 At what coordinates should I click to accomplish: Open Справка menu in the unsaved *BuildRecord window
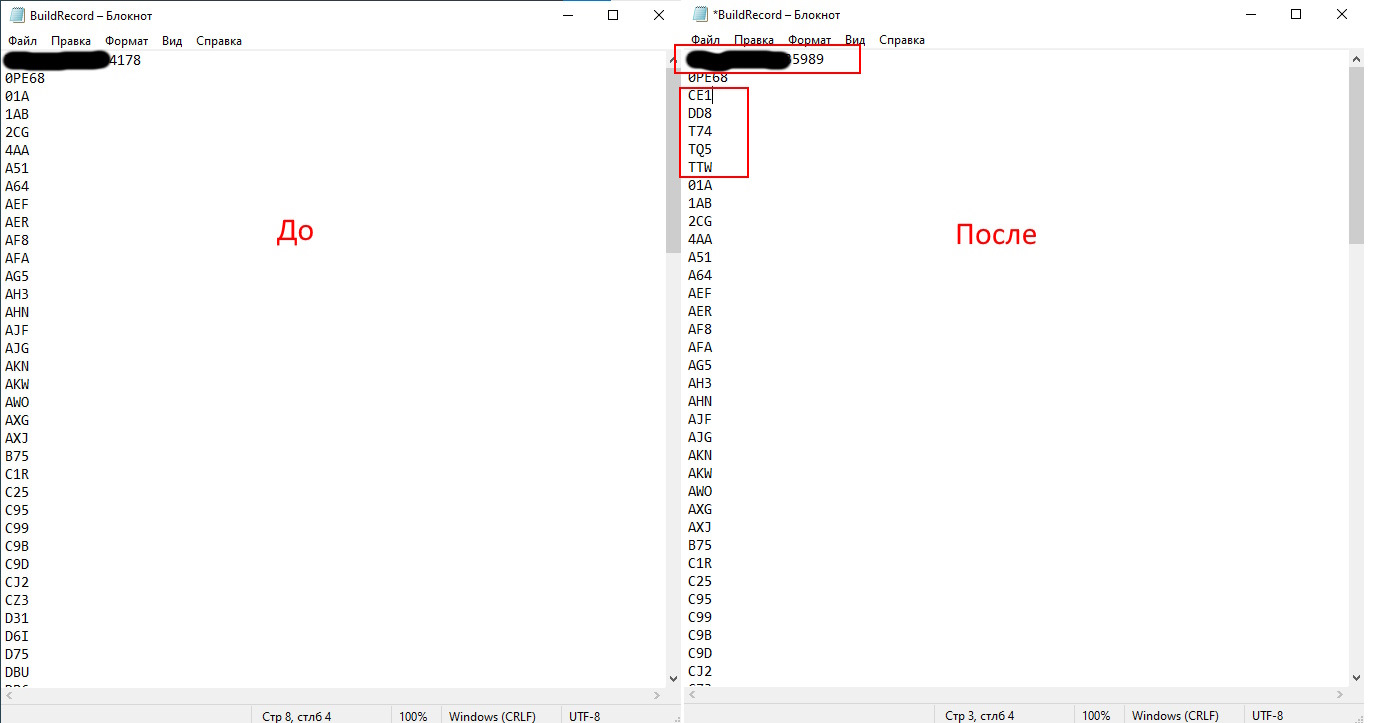pyautogui.click(x=902, y=40)
